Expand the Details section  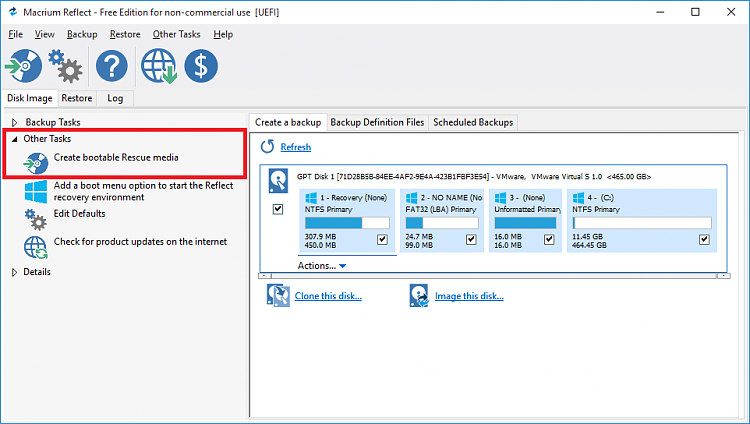(14, 272)
